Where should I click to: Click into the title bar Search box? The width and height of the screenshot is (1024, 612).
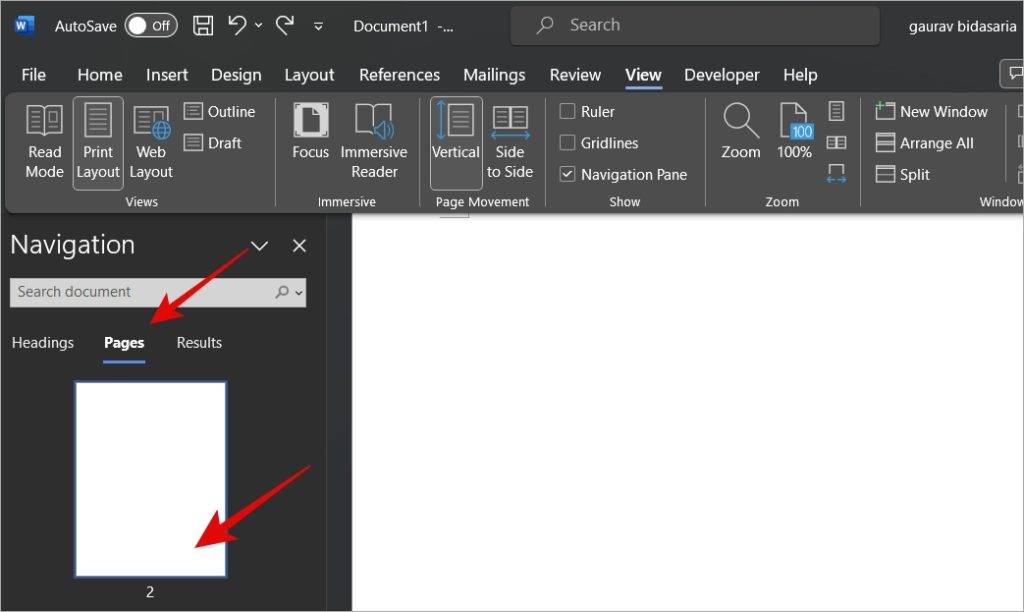tap(694, 25)
